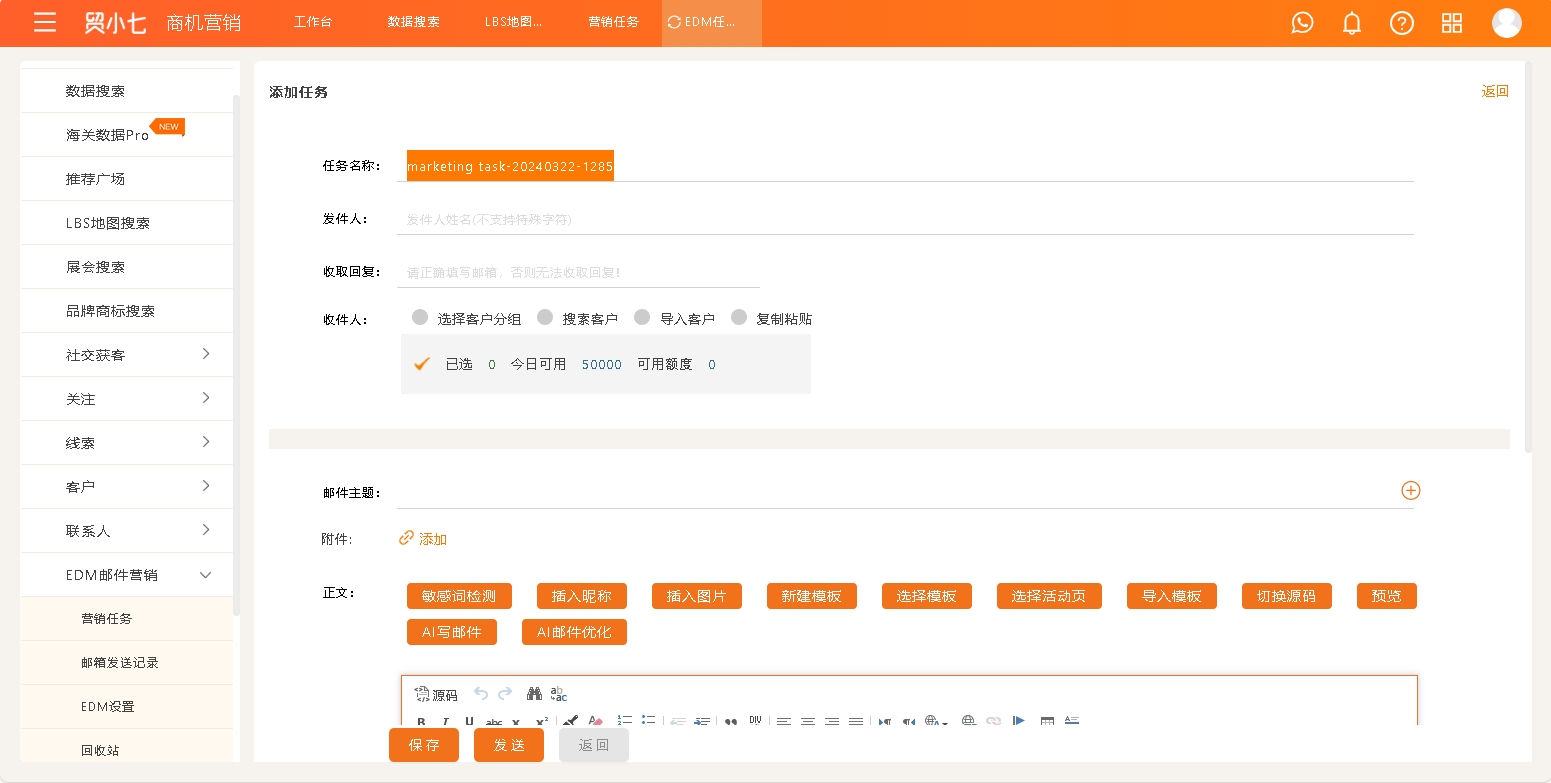The image size is (1551, 783).
Task: Switch to the LBS地图 top tab
Action: 514,22
